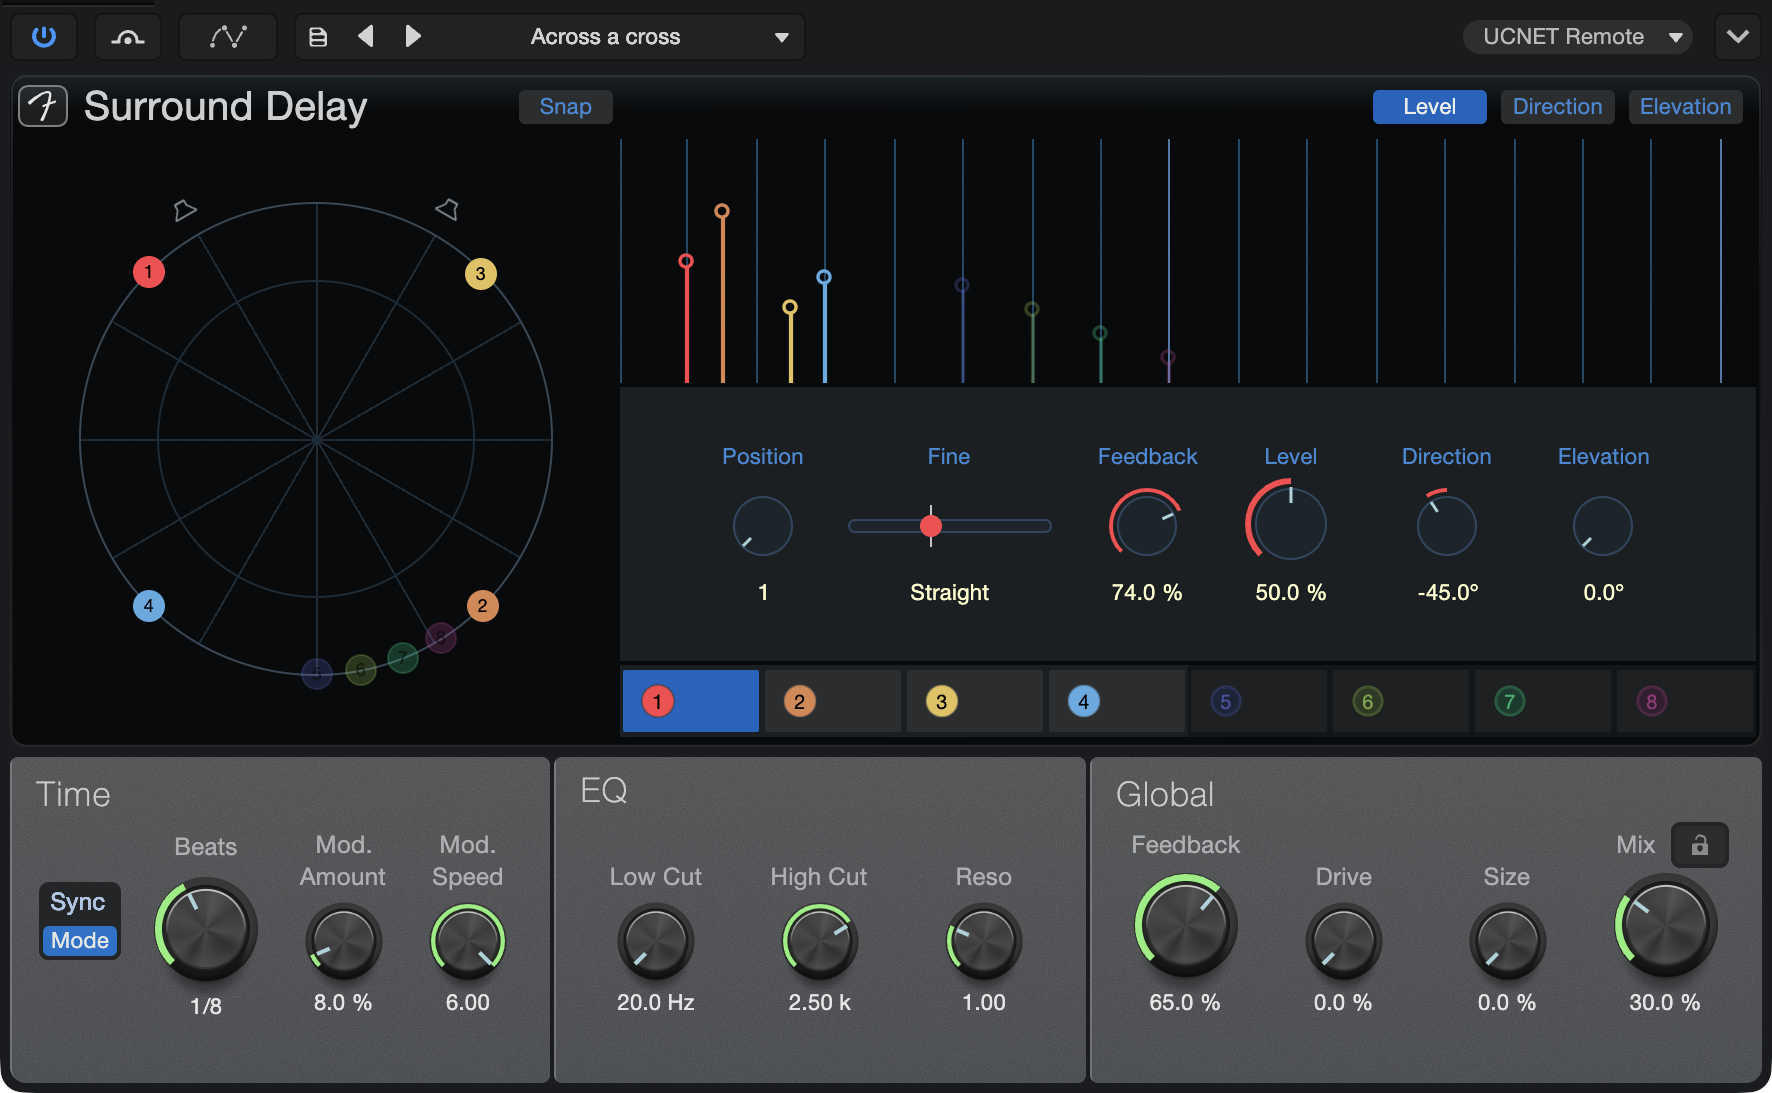Screen dimensions: 1772x1093
Task: Click the sidechain icon in the top bar
Action: tap(127, 37)
